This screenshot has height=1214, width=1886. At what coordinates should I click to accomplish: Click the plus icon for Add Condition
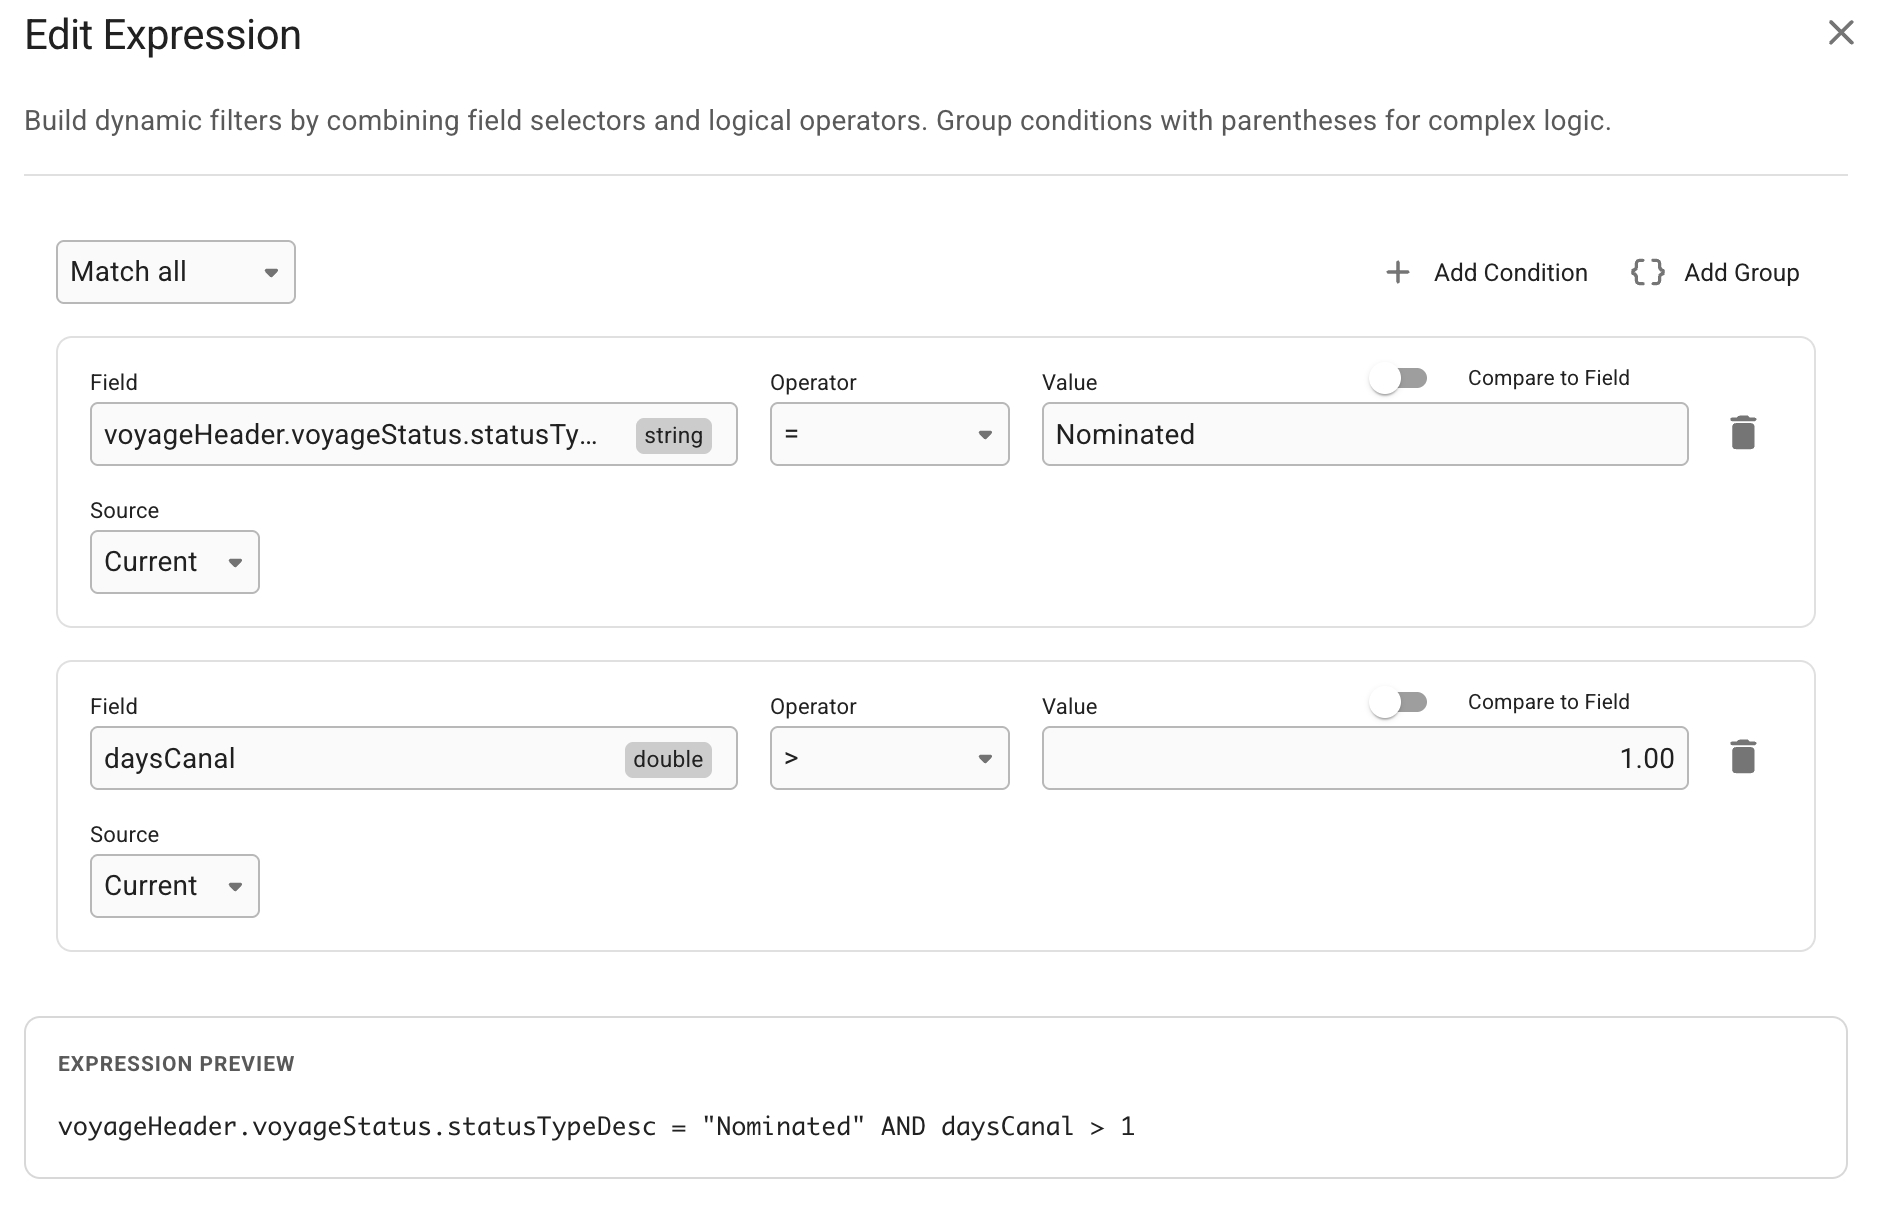tap(1397, 272)
